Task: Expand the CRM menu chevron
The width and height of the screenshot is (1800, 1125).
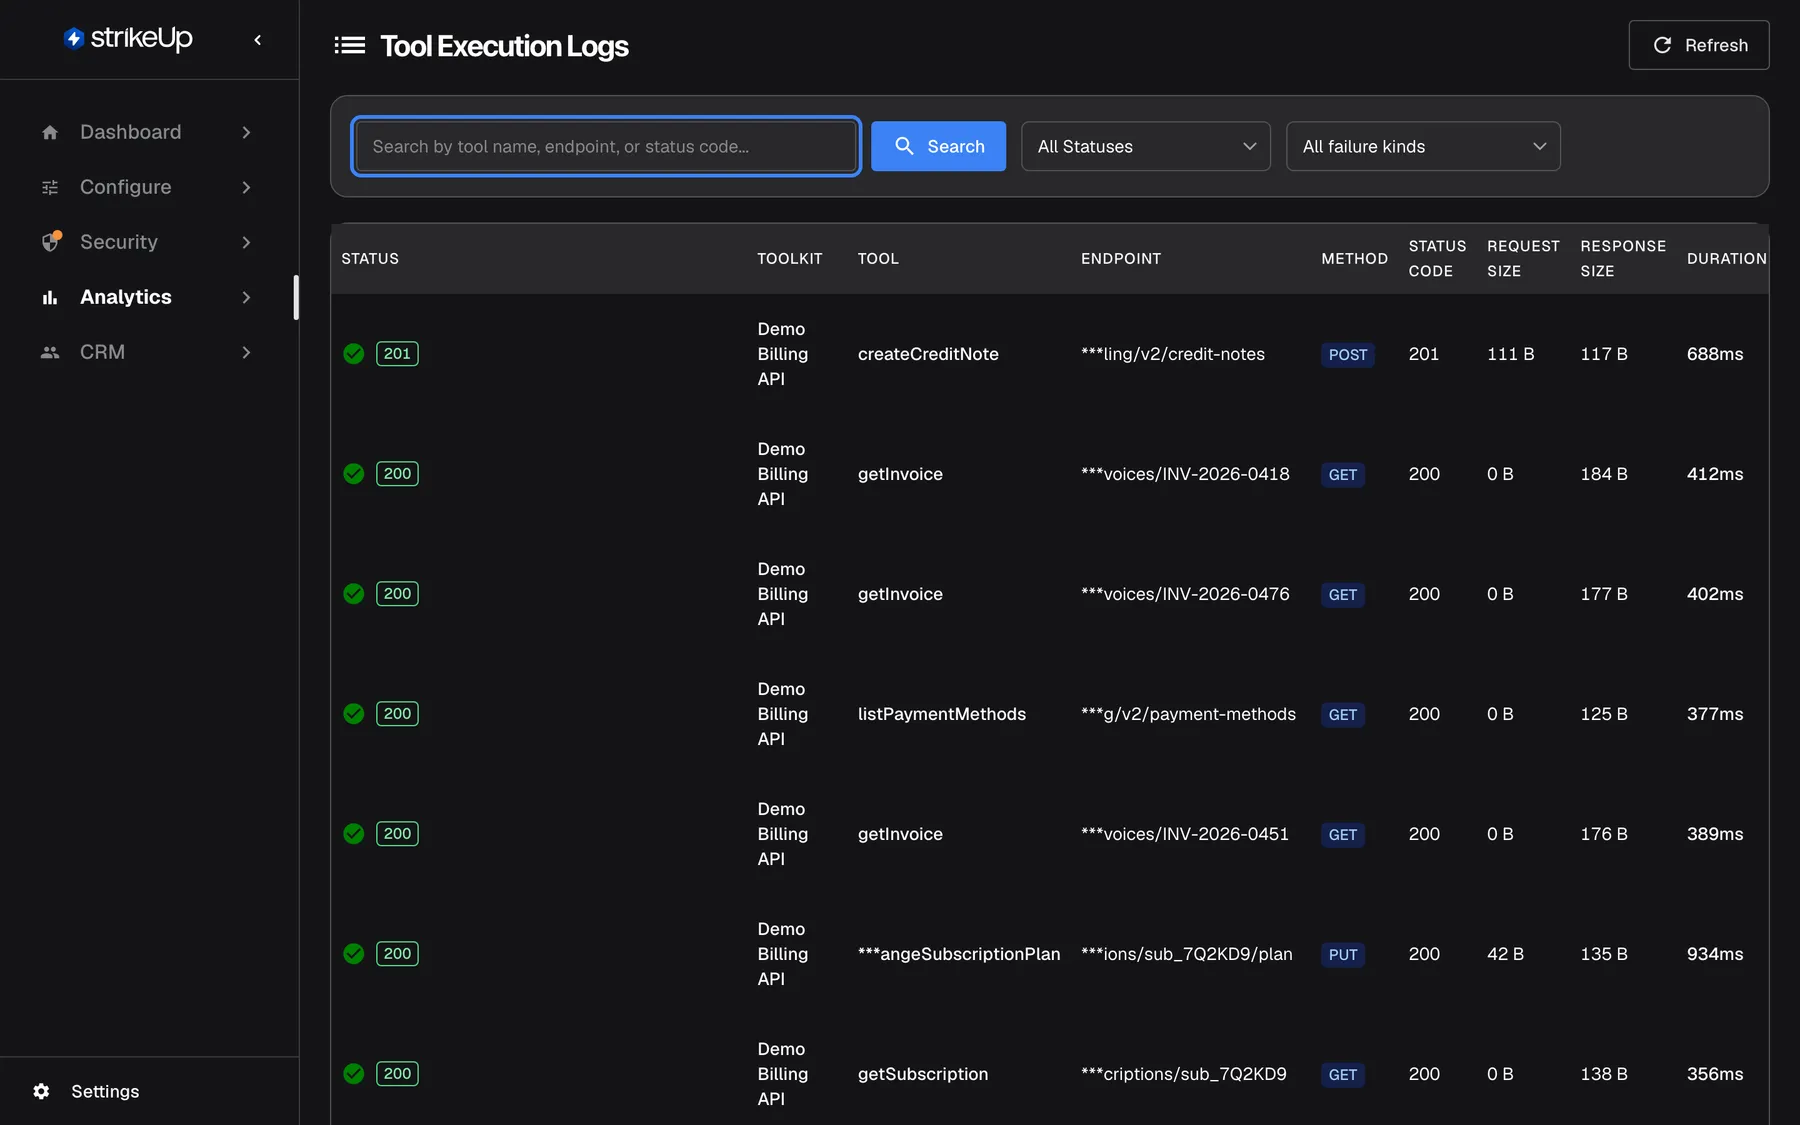Action: click(246, 352)
